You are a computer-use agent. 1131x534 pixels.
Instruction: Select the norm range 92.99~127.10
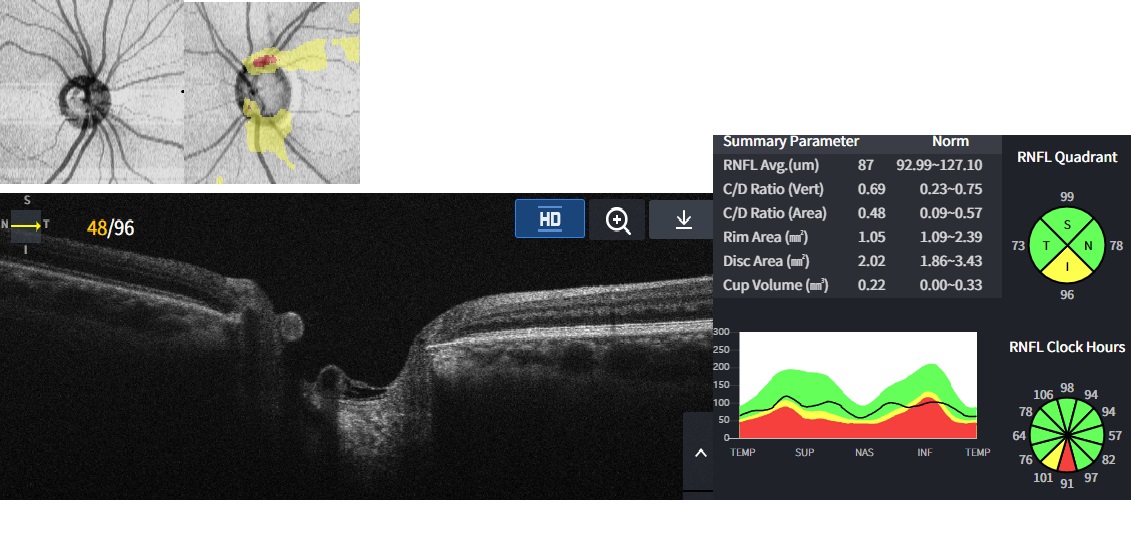[x=939, y=165]
